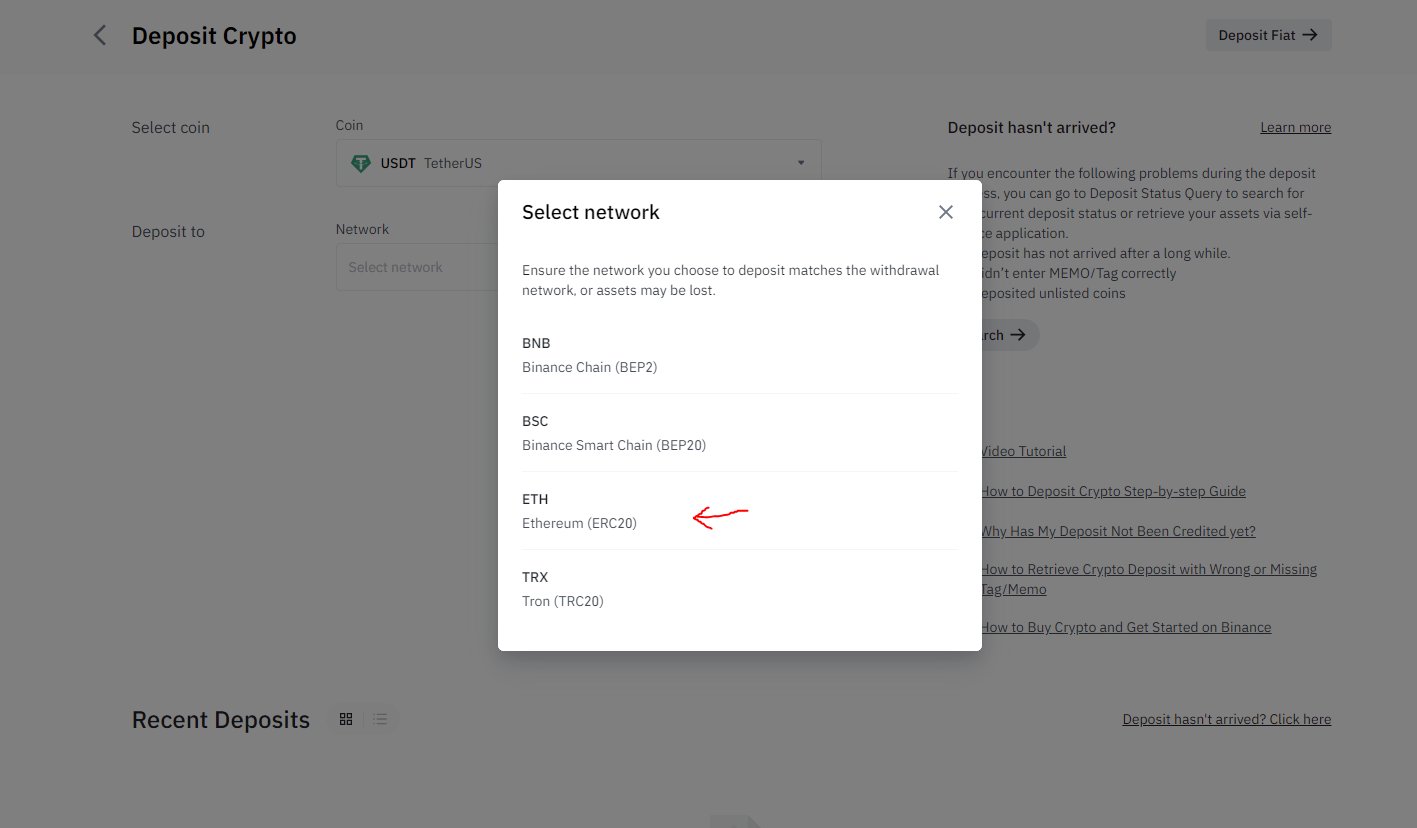This screenshot has width=1417, height=828.
Task: Choose the BNB Binance Chain (BEP2) network
Action: [x=739, y=355]
